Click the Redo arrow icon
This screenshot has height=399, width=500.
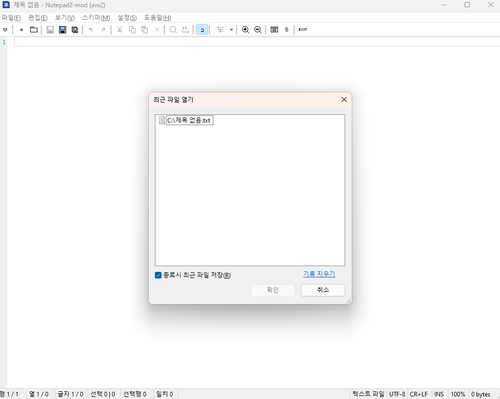tap(103, 30)
